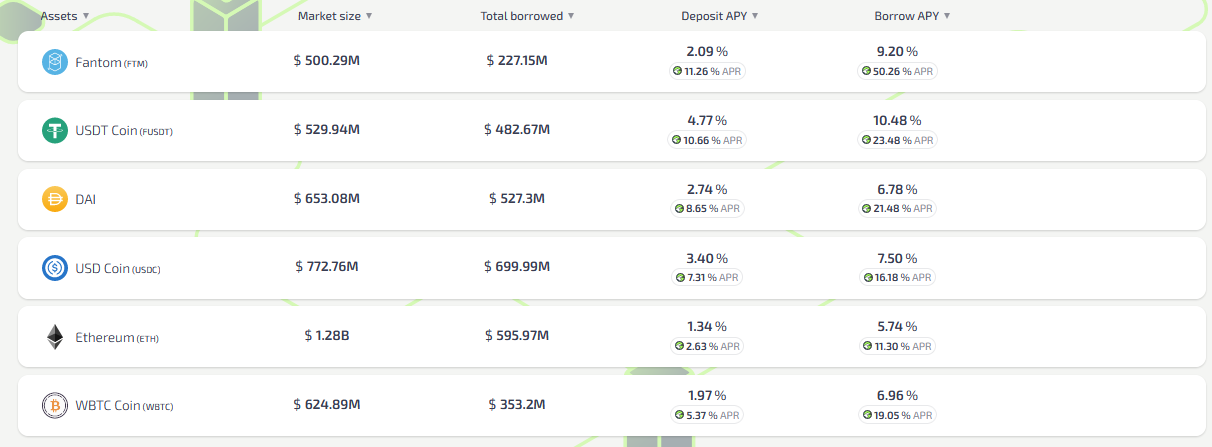
Task: Click reward icon beside Ethereum 2.63% APR
Action: [679, 346]
